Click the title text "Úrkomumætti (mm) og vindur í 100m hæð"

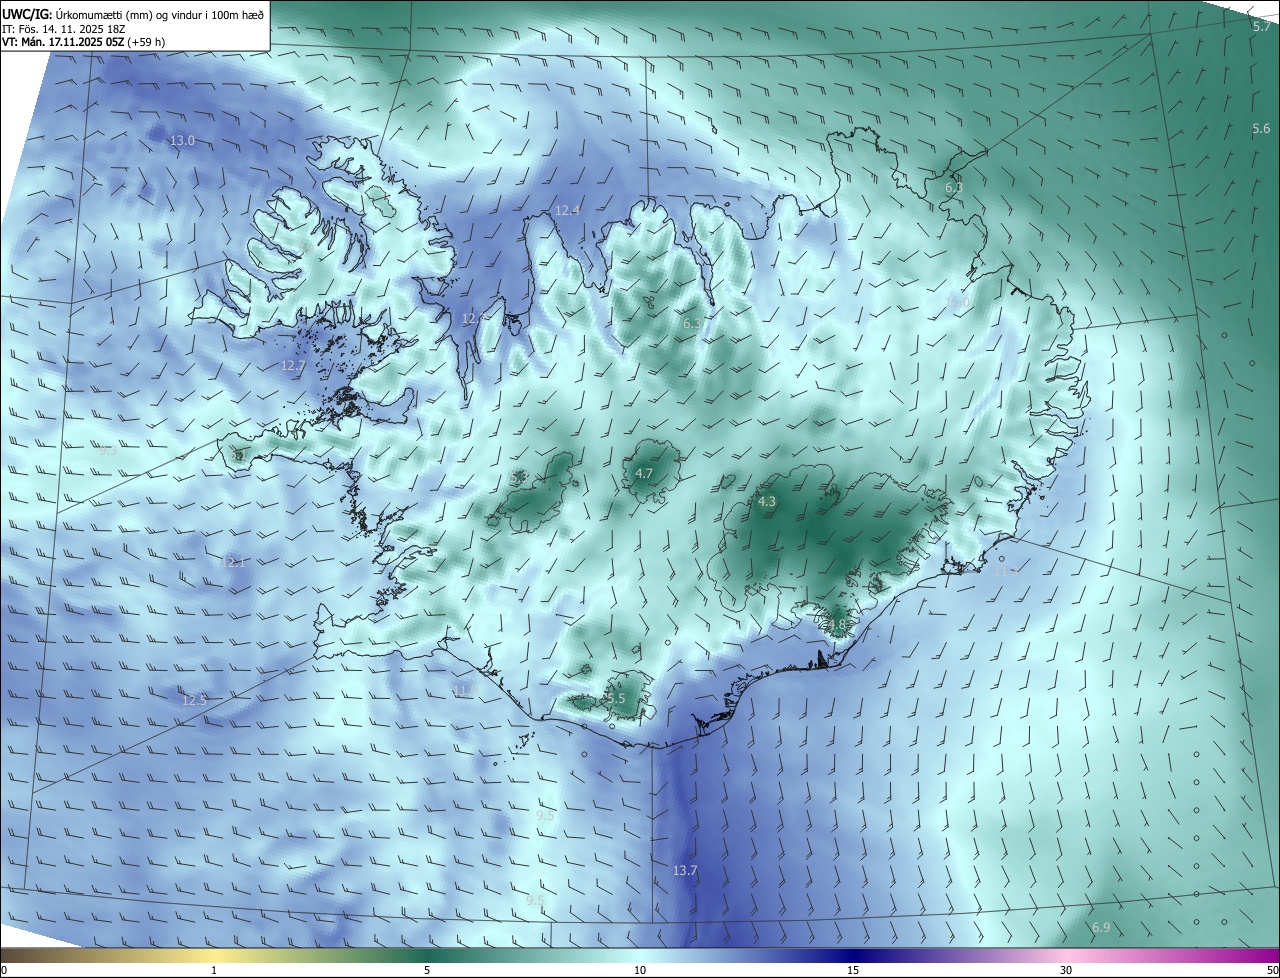(x=159, y=15)
